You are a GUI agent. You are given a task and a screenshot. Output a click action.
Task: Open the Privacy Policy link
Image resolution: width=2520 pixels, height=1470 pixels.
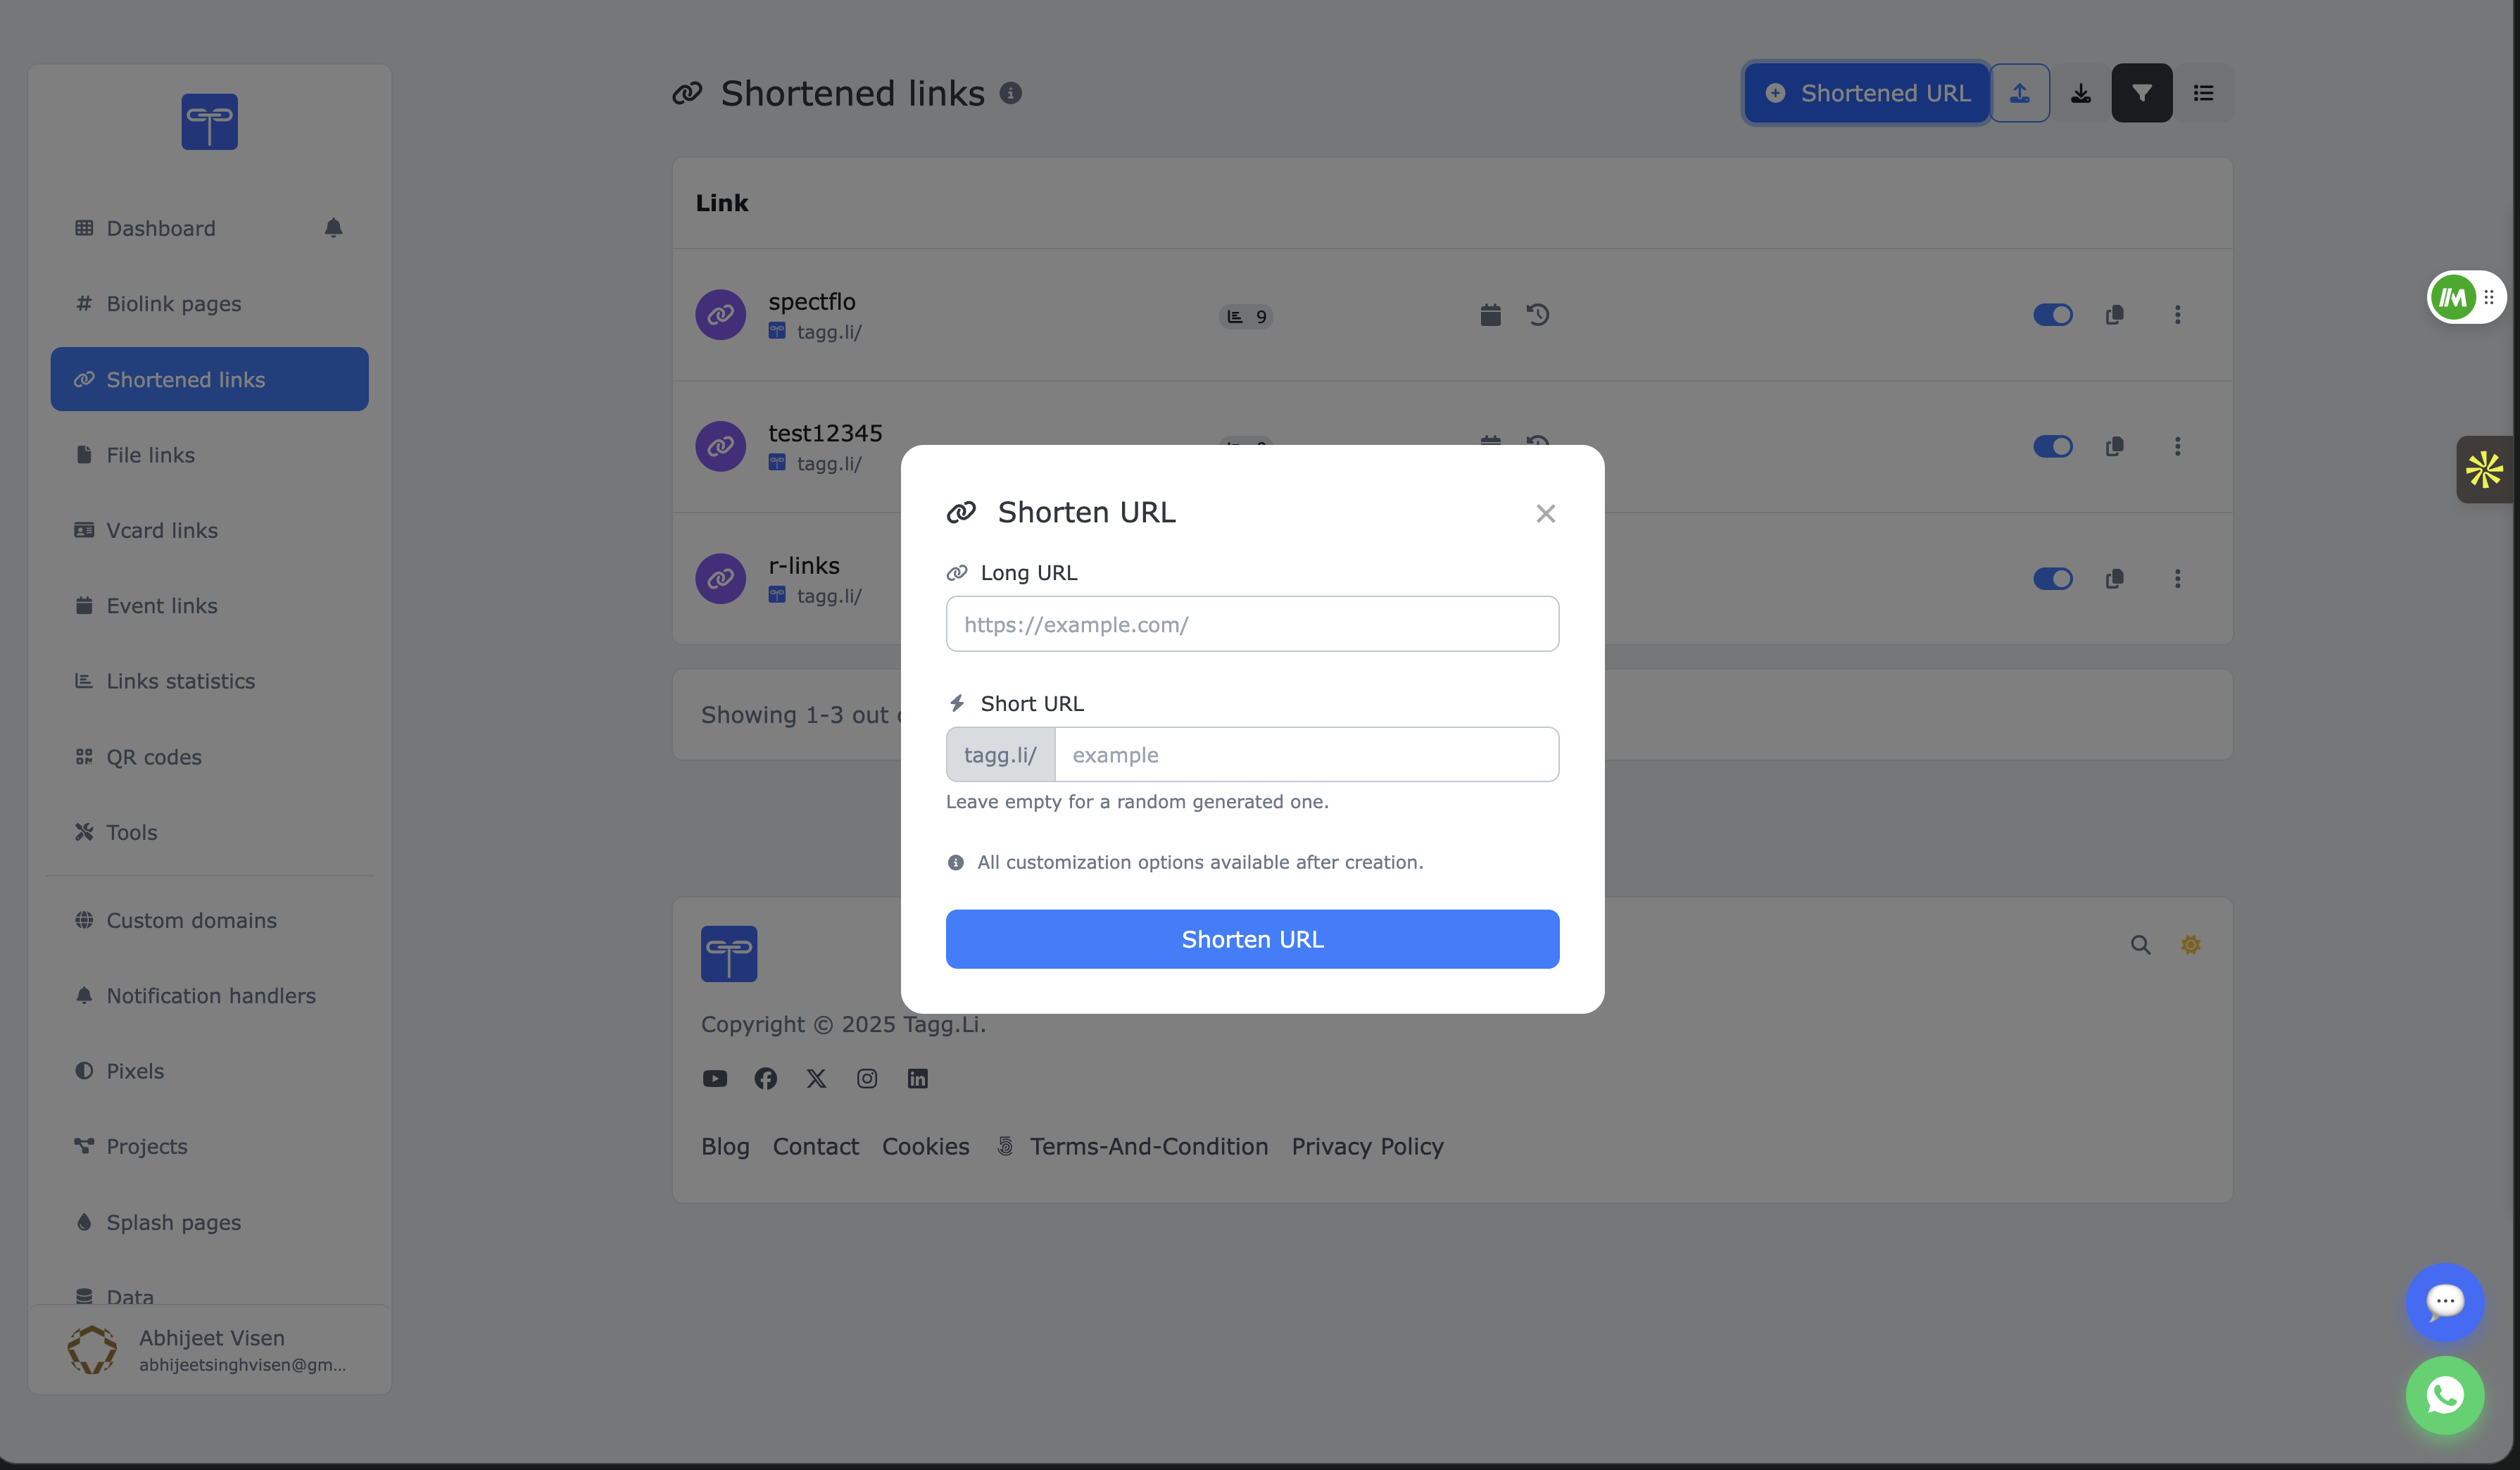coord(1367,1146)
